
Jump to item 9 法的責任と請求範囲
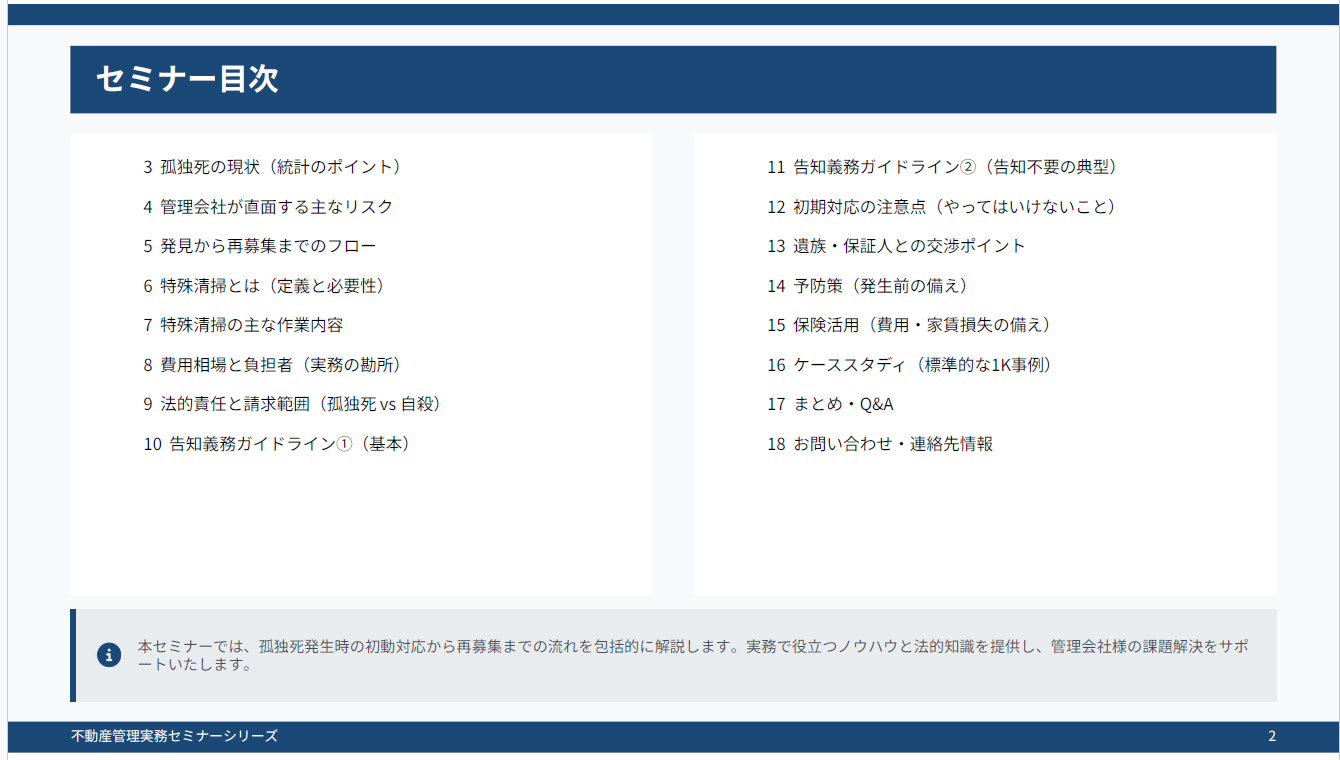[292, 404]
